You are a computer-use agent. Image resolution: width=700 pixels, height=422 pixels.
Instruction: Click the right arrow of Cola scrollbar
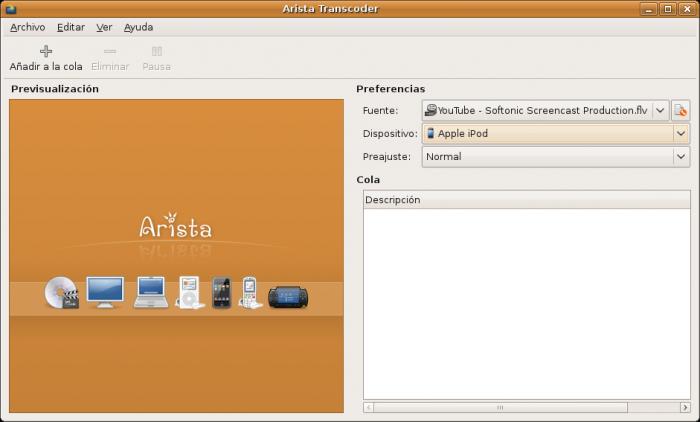(684, 408)
